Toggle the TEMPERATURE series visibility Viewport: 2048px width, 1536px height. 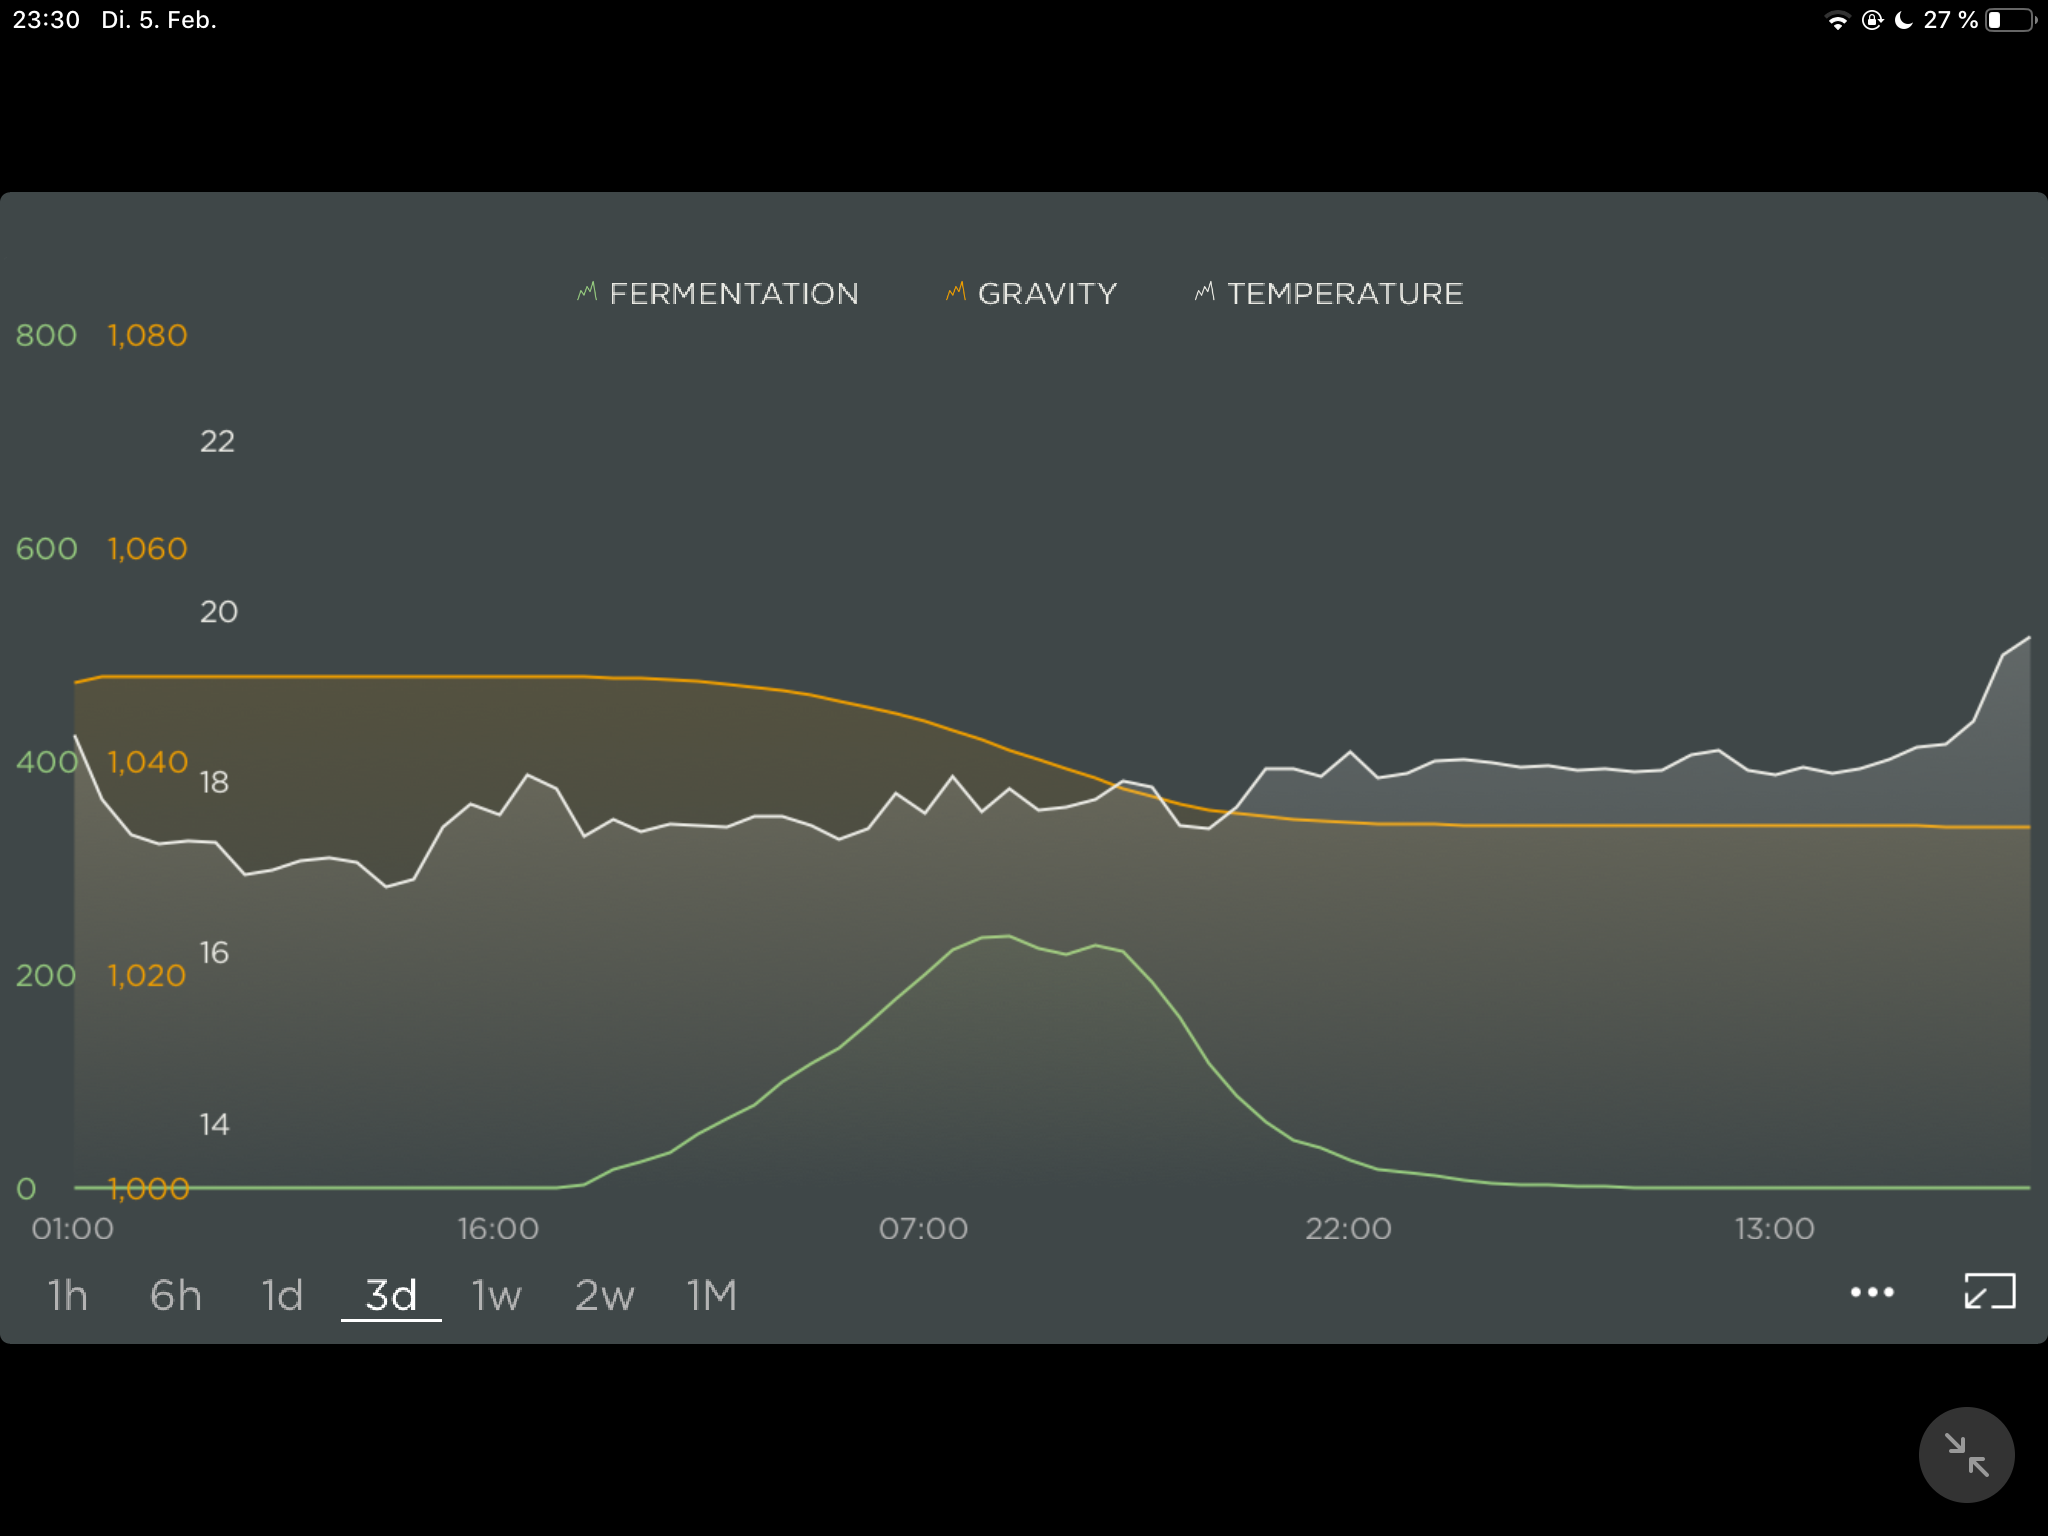(1344, 294)
